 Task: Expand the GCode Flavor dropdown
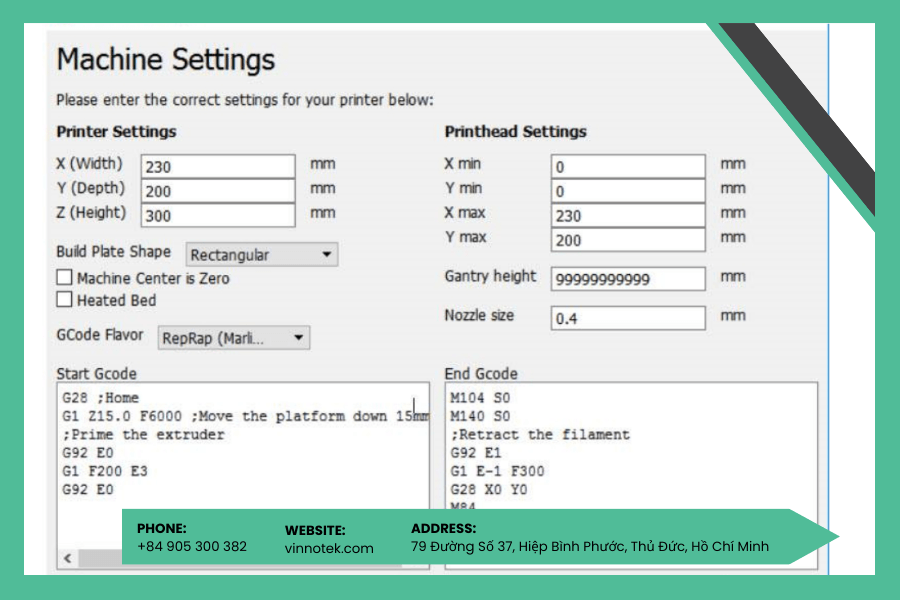click(x=234, y=338)
